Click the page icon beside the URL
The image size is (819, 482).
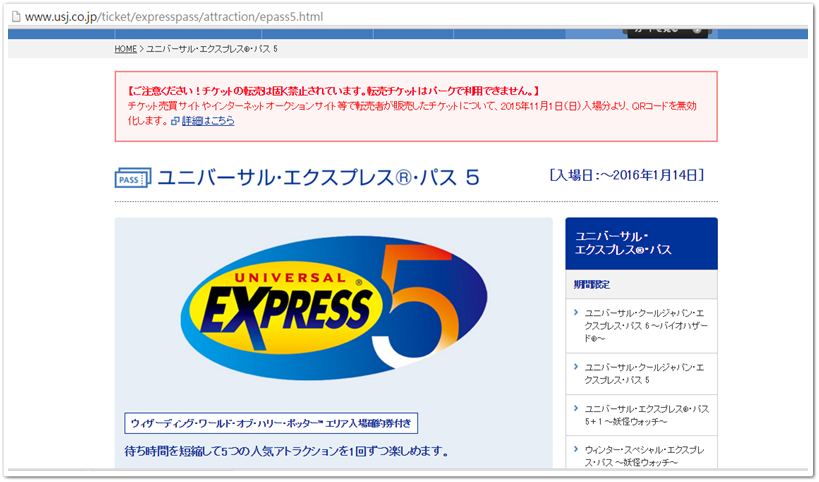point(16,17)
